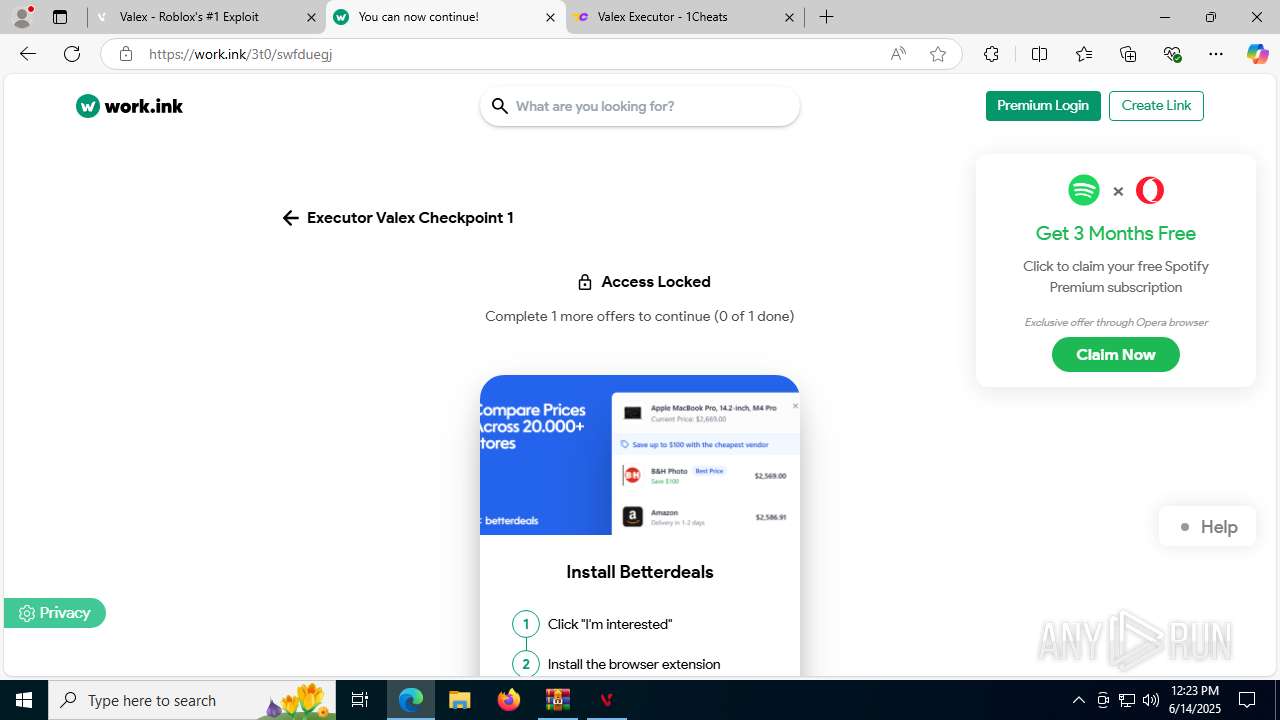Click the search magnifier icon
Screen dimensions: 1280x720
[x=500, y=106]
